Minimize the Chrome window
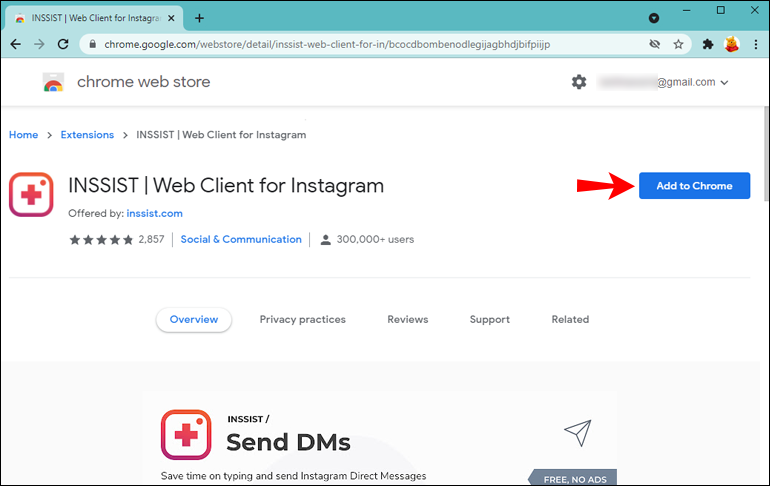The height and width of the screenshot is (486, 770). pos(687,10)
